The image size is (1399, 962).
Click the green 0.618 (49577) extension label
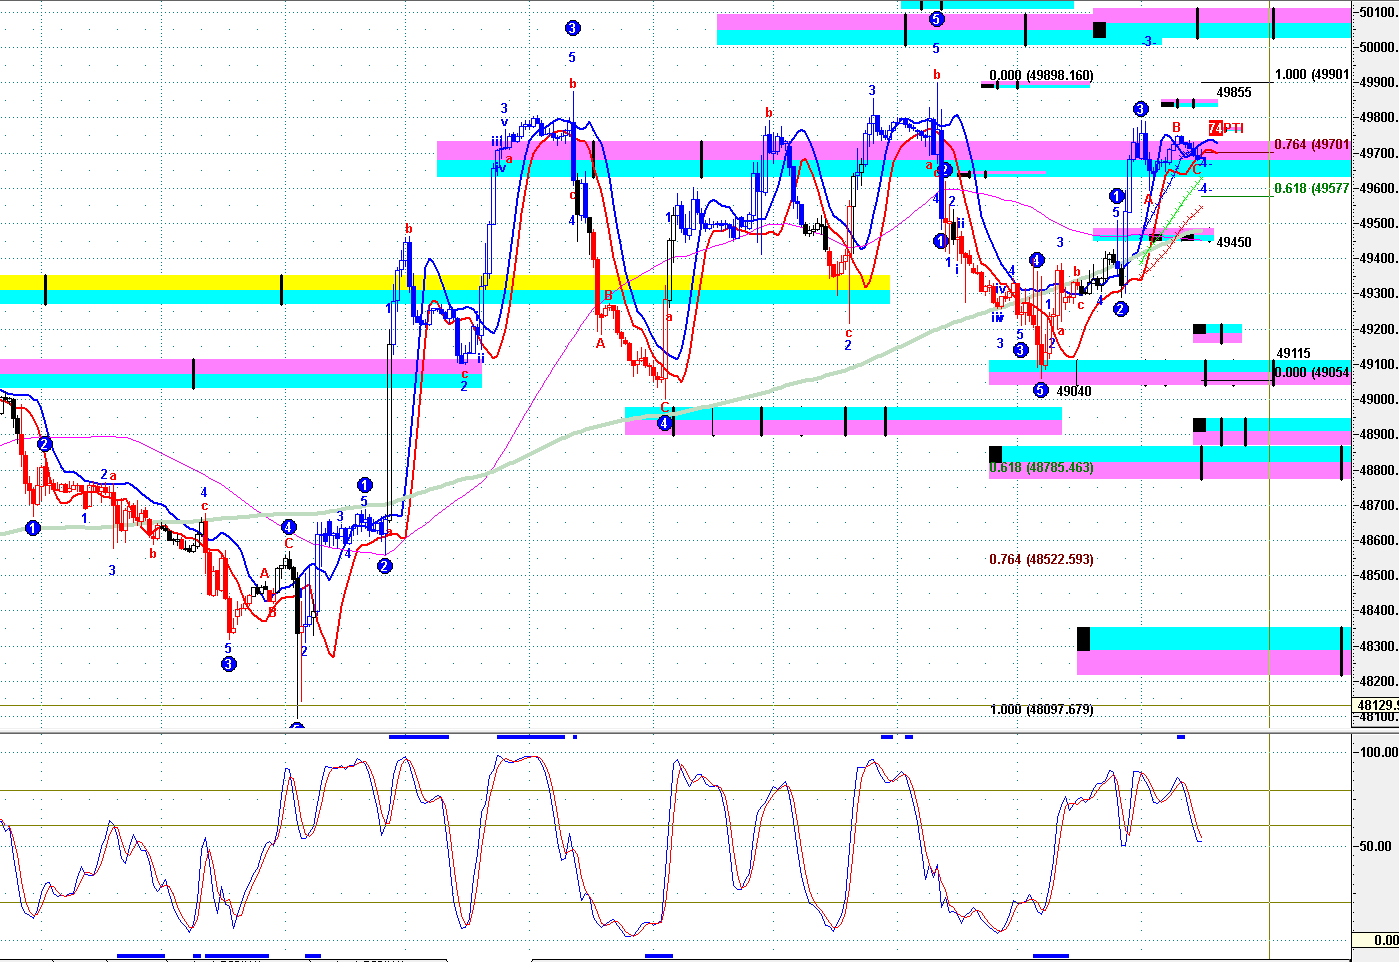point(1311,188)
